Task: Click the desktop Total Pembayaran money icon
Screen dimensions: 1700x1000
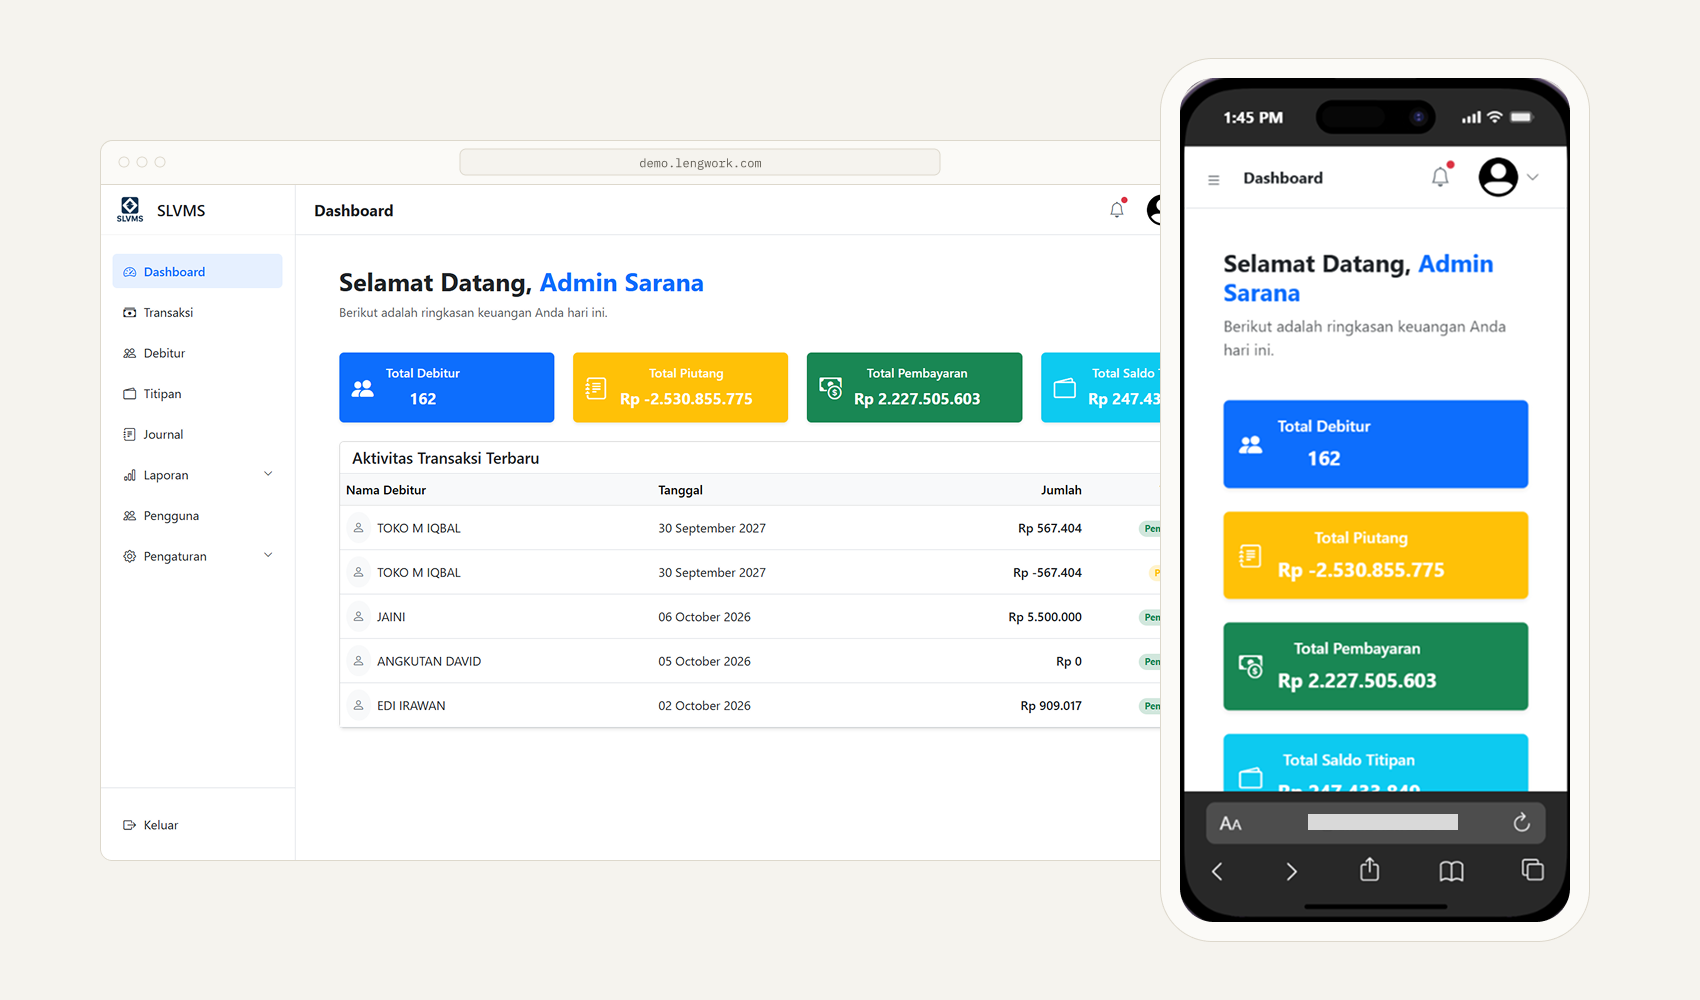Action: point(830,388)
